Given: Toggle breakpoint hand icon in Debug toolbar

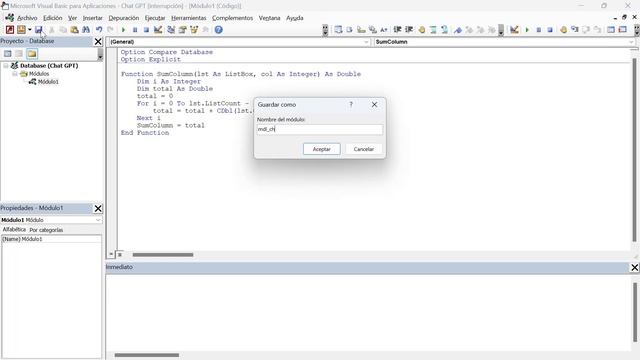Looking at the screenshot, I should click(563, 30).
